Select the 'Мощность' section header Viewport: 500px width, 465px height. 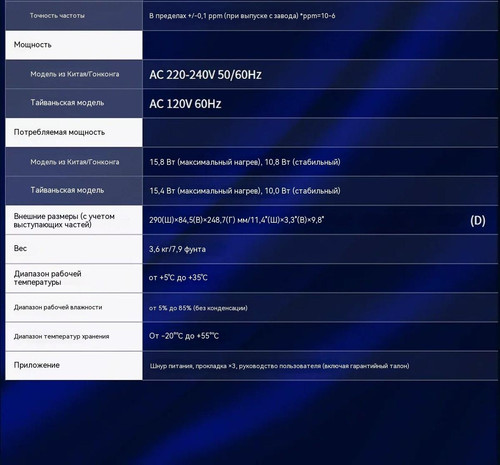[74, 45]
